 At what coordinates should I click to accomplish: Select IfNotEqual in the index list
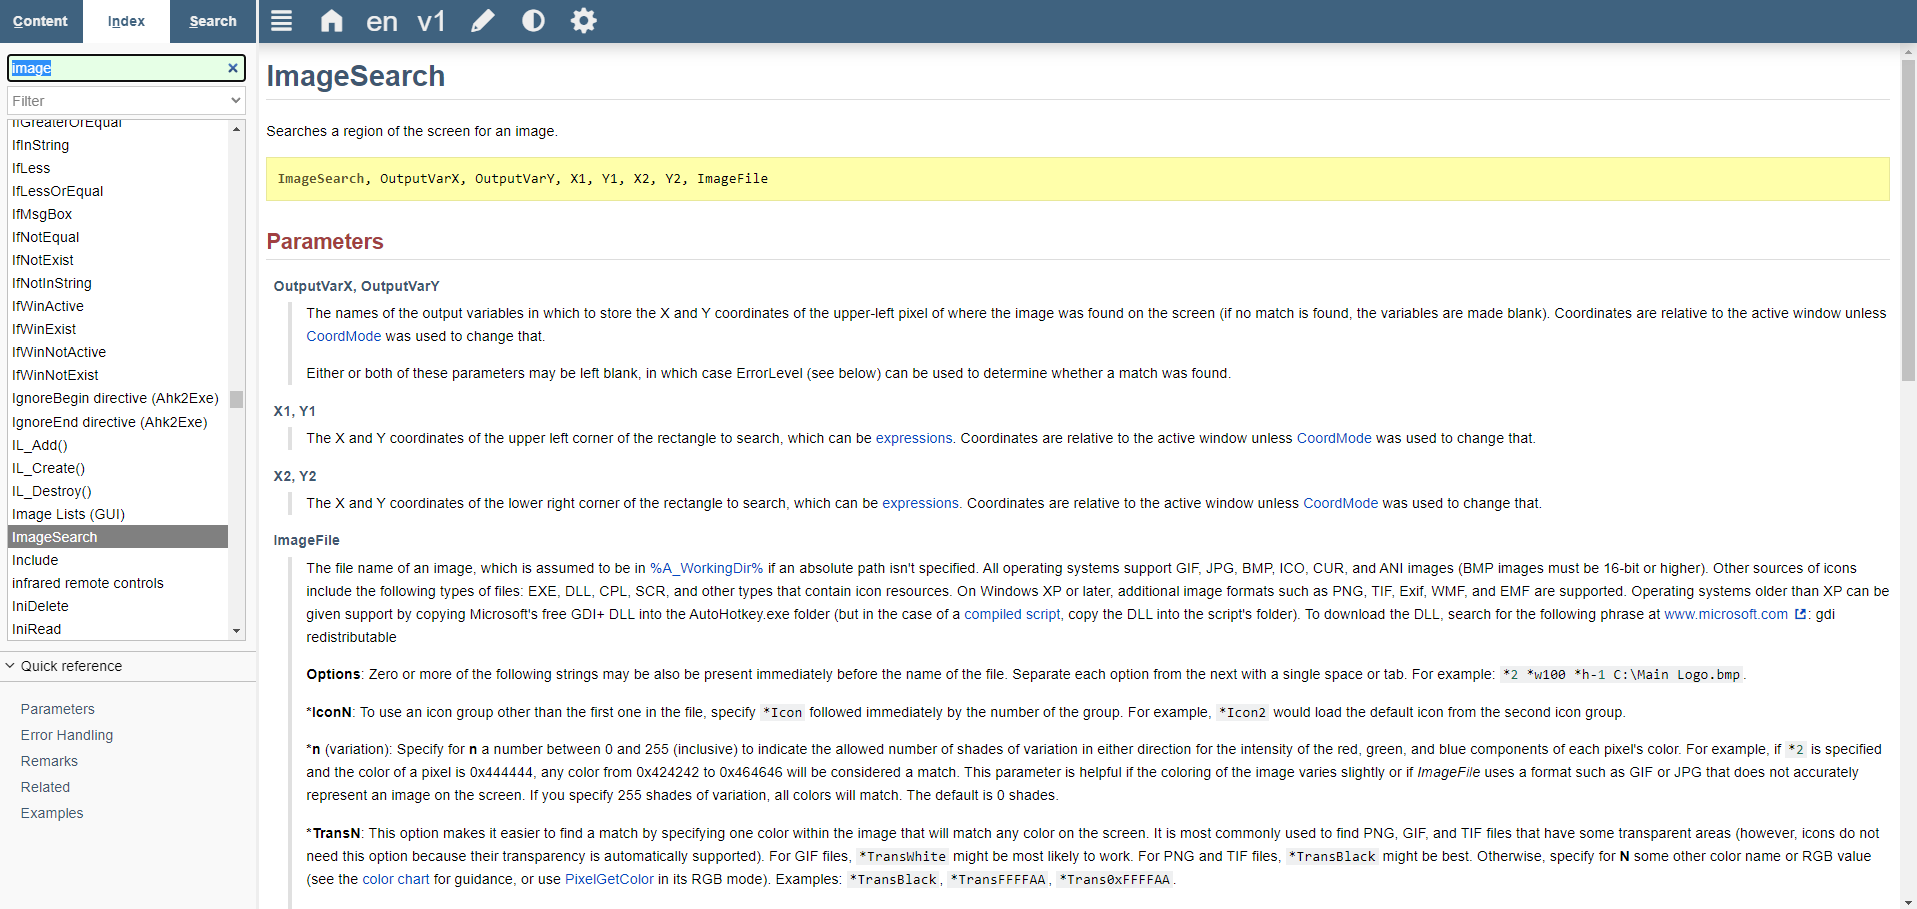(118, 237)
